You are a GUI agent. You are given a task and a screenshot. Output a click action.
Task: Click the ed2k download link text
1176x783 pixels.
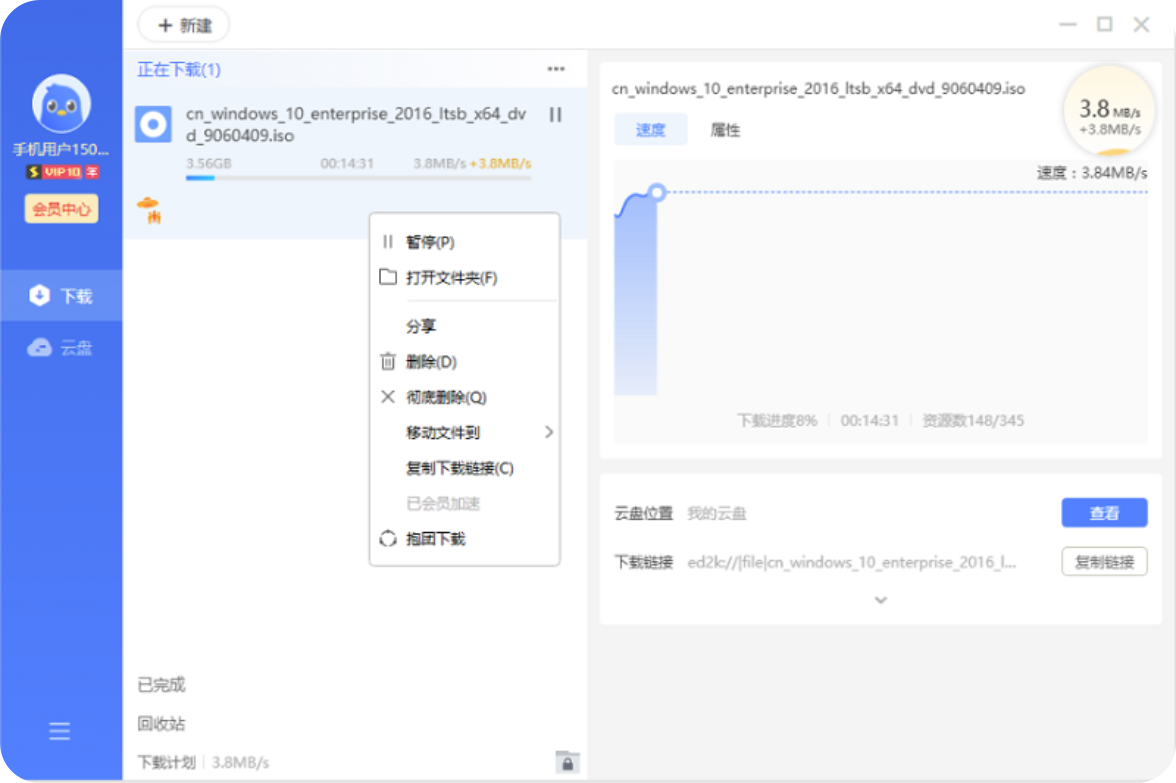pos(851,562)
